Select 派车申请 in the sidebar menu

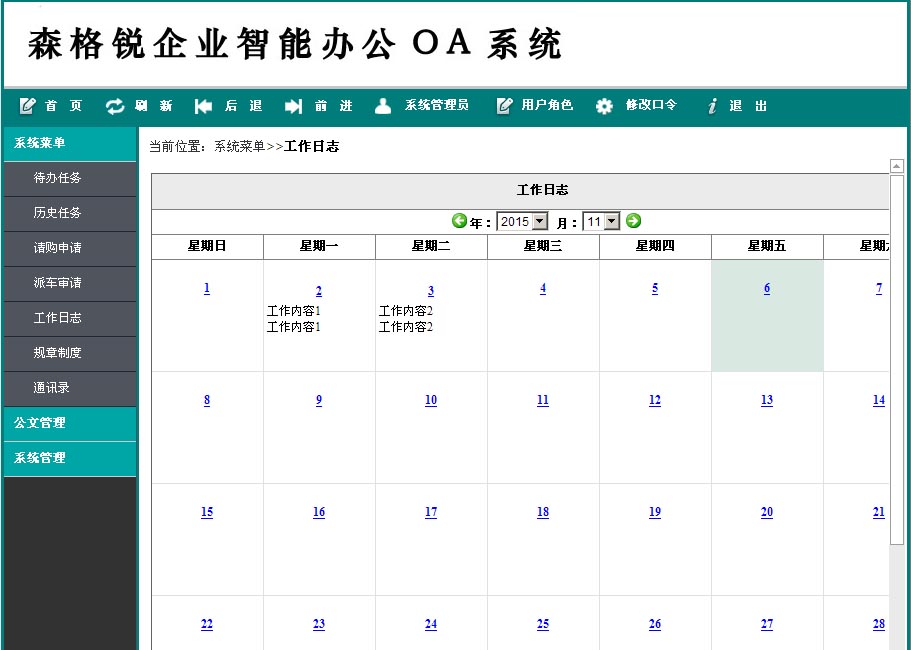[58, 283]
